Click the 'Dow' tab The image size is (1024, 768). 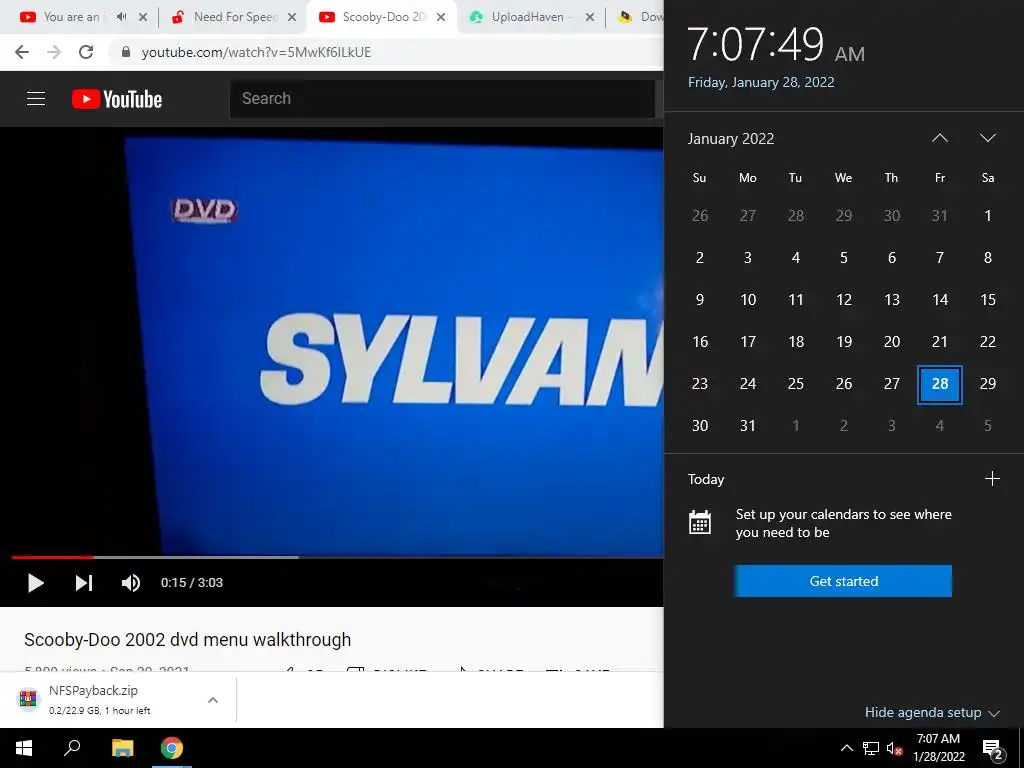(x=640, y=17)
